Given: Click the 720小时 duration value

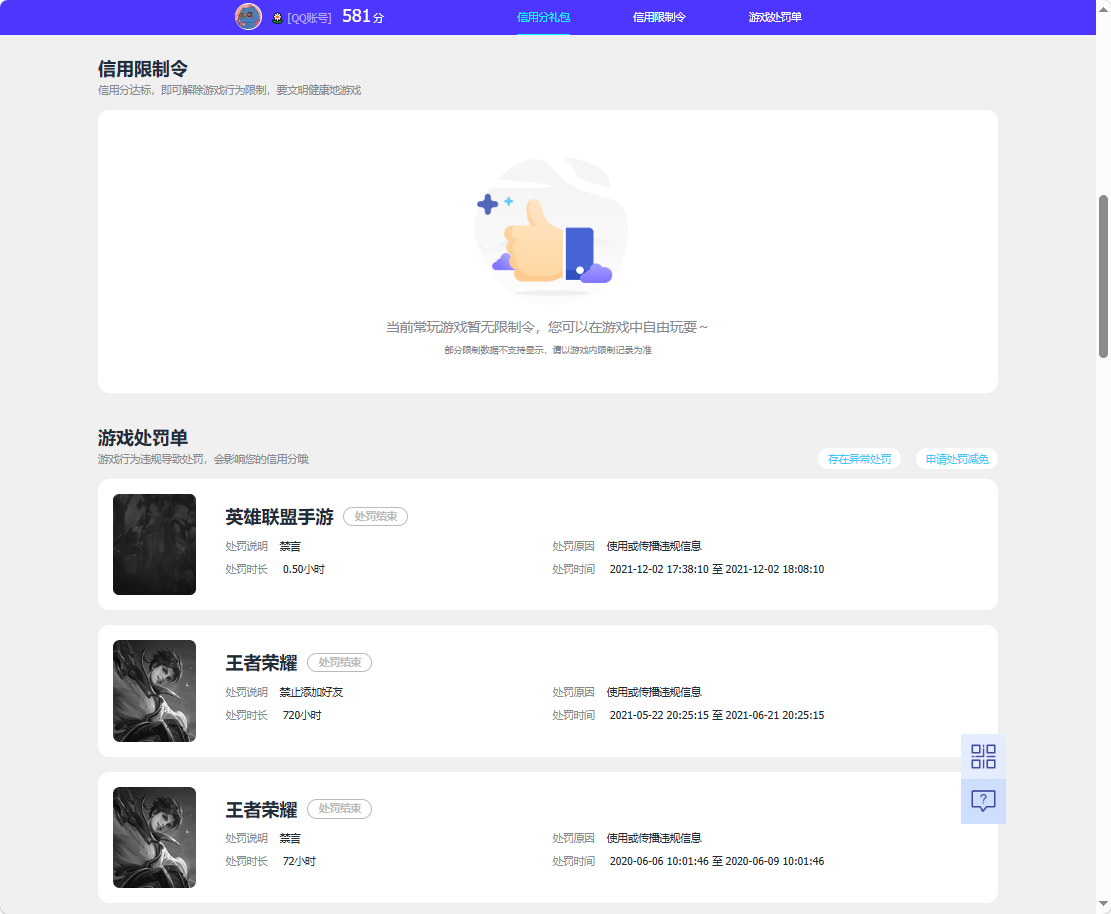Looking at the screenshot, I should (302, 716).
